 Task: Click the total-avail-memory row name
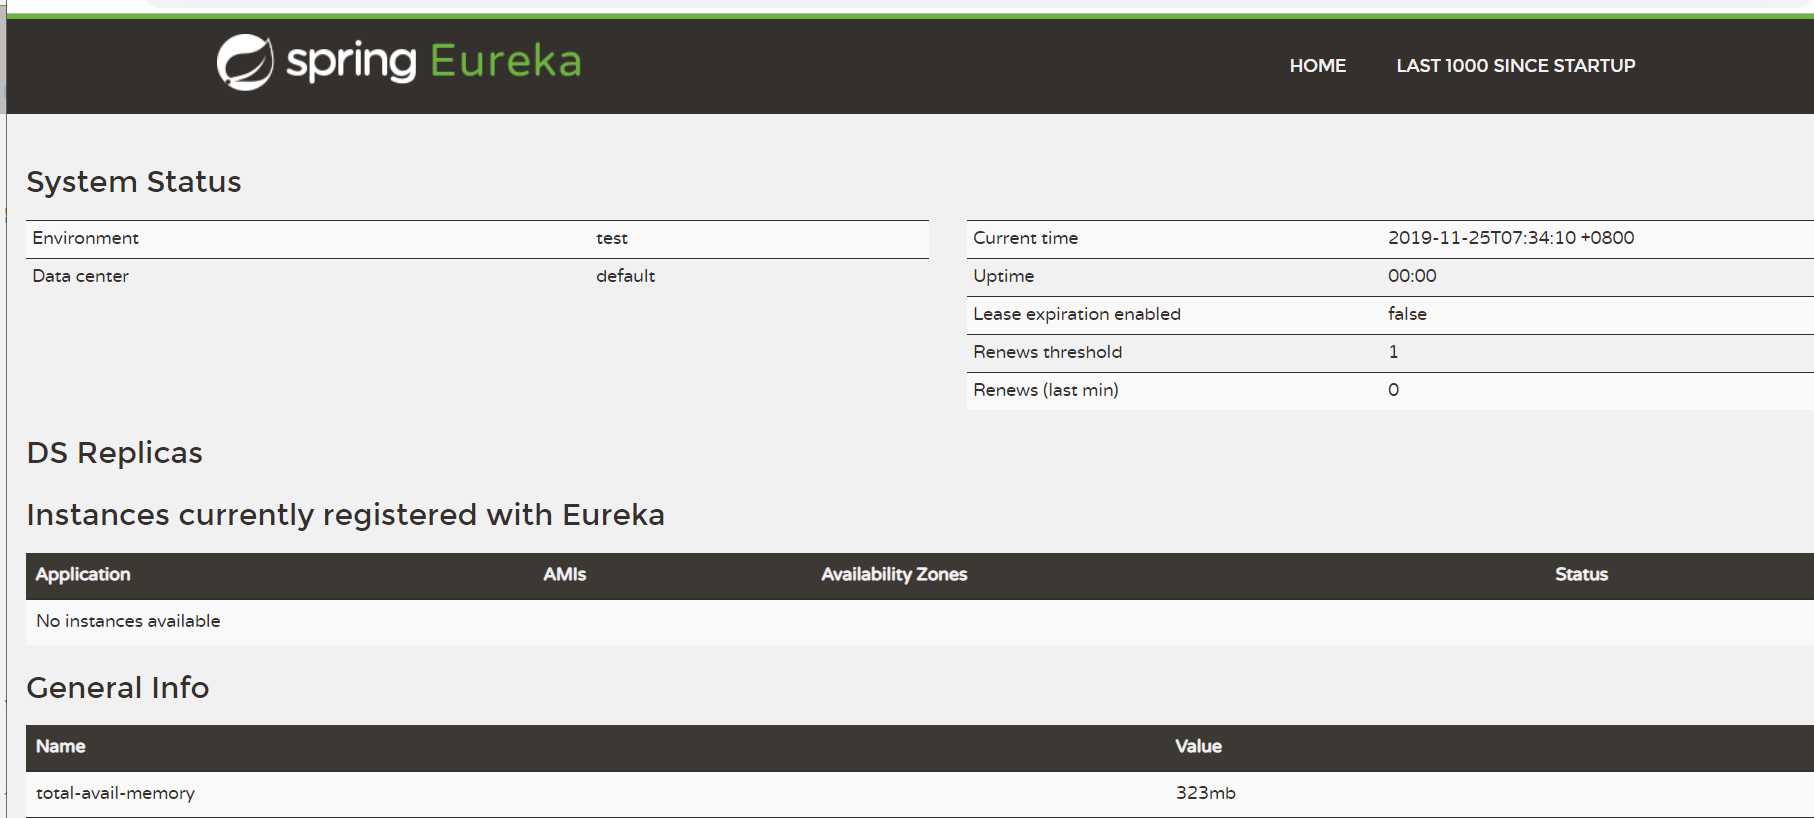click(115, 793)
